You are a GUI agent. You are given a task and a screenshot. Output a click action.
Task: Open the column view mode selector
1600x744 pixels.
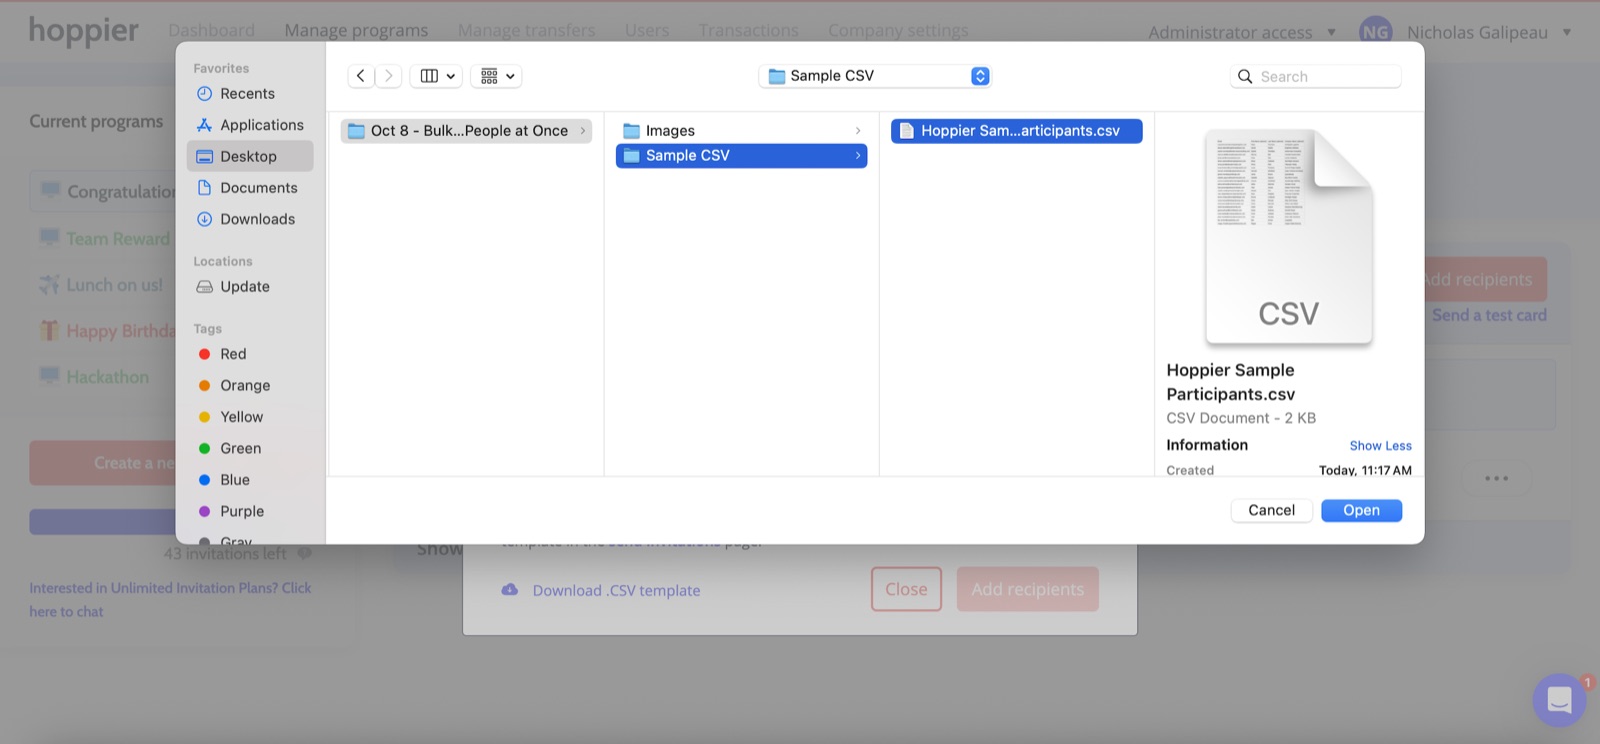point(436,76)
